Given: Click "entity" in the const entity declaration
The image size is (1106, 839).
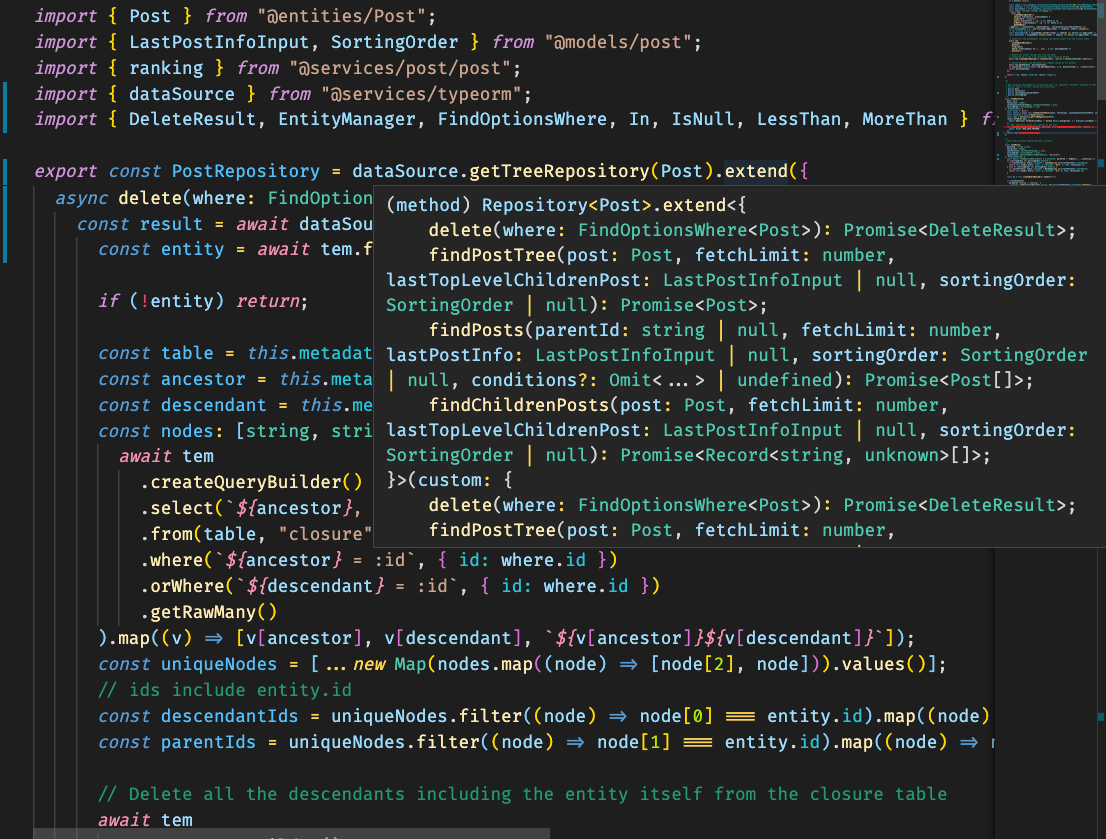Looking at the screenshot, I should (192, 250).
